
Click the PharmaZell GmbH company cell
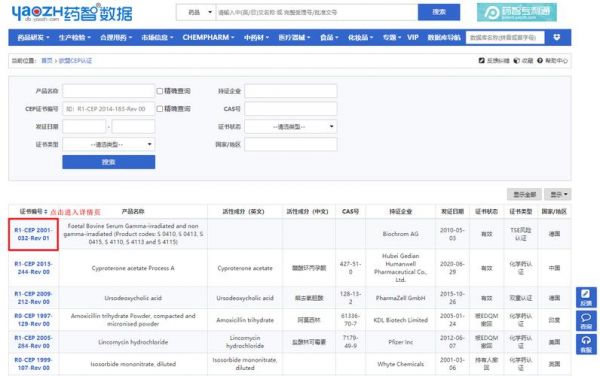pyautogui.click(x=401, y=298)
